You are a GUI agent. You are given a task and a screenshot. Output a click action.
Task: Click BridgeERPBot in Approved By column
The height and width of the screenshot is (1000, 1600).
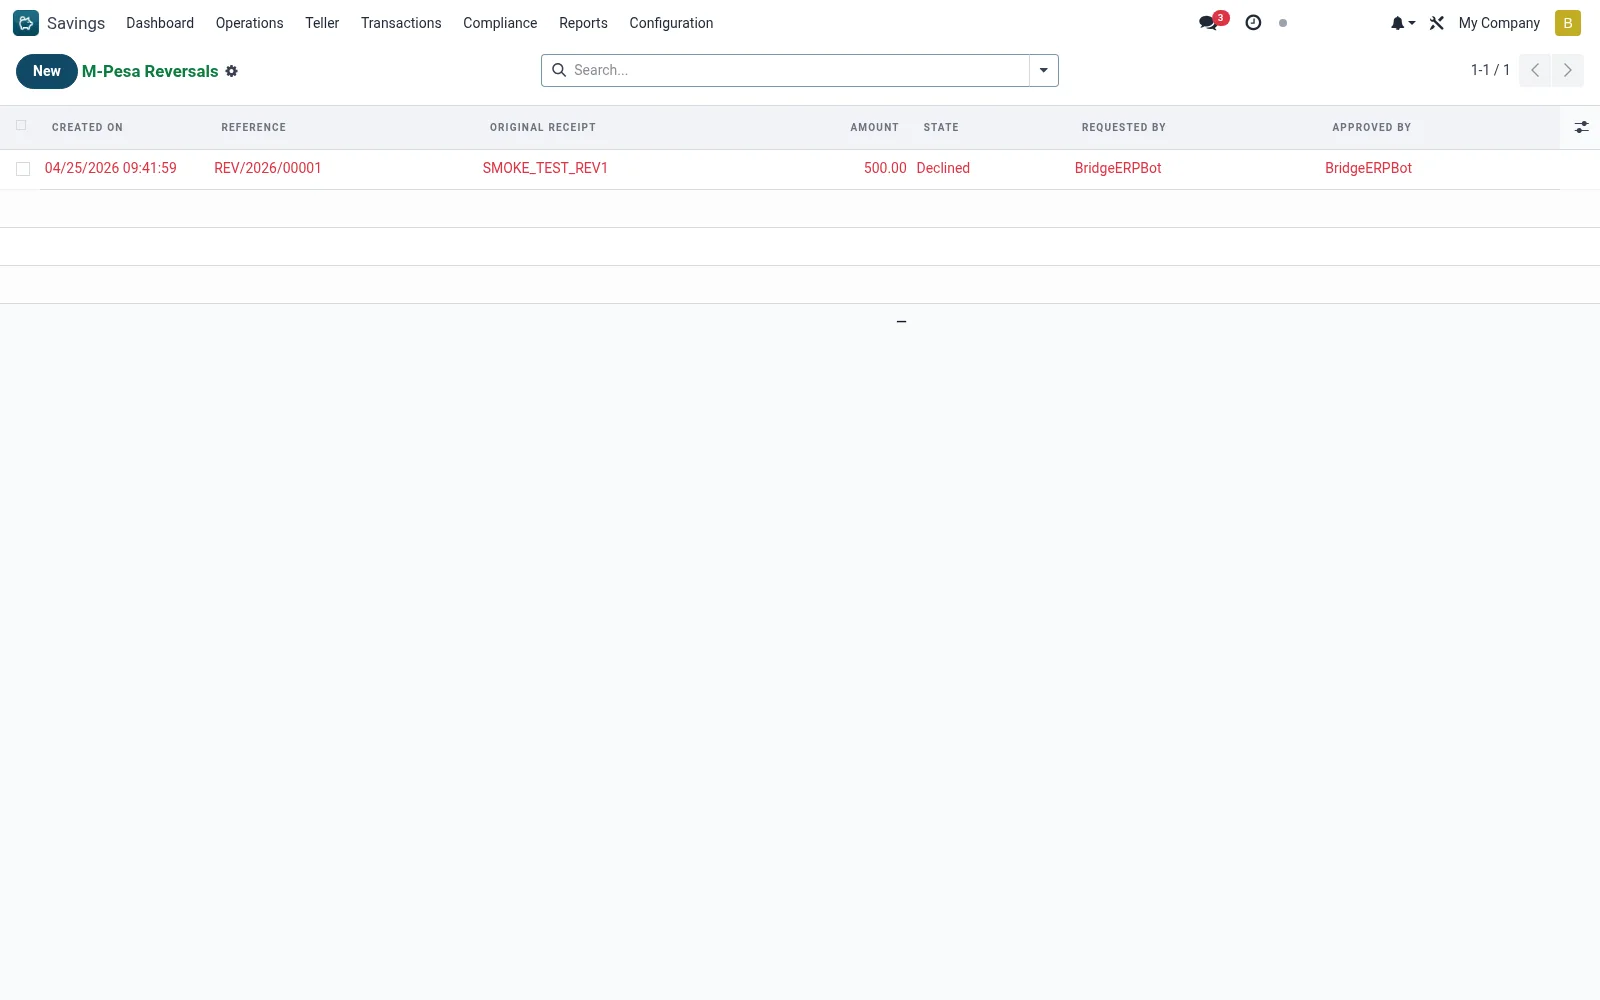[1368, 168]
